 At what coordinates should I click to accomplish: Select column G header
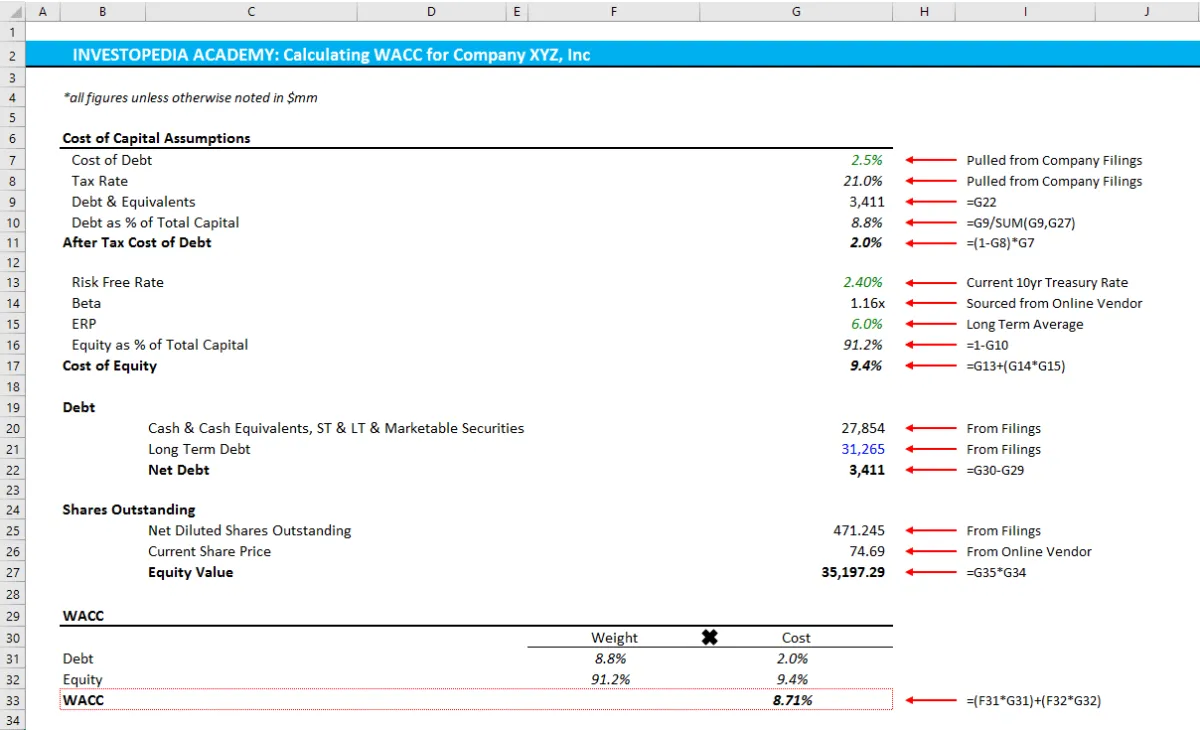796,11
